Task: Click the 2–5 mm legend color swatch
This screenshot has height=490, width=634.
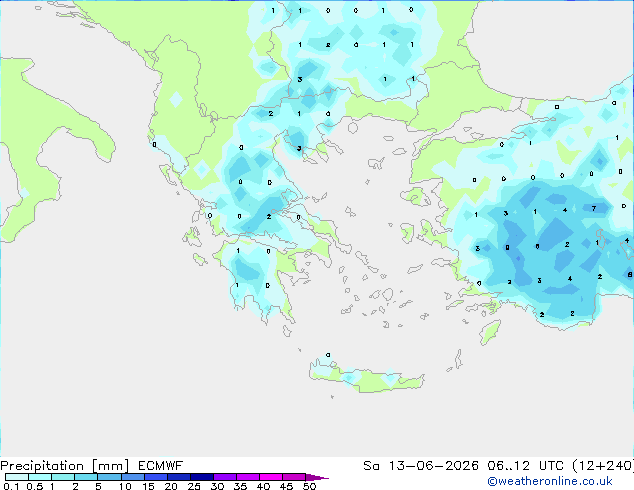Action: (x=86, y=477)
